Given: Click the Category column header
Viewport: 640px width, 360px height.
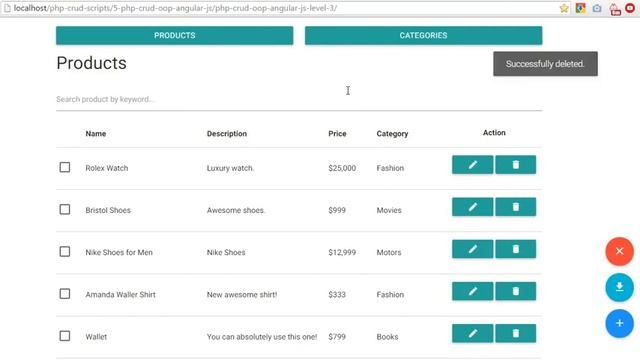Looking at the screenshot, I should pos(392,133).
